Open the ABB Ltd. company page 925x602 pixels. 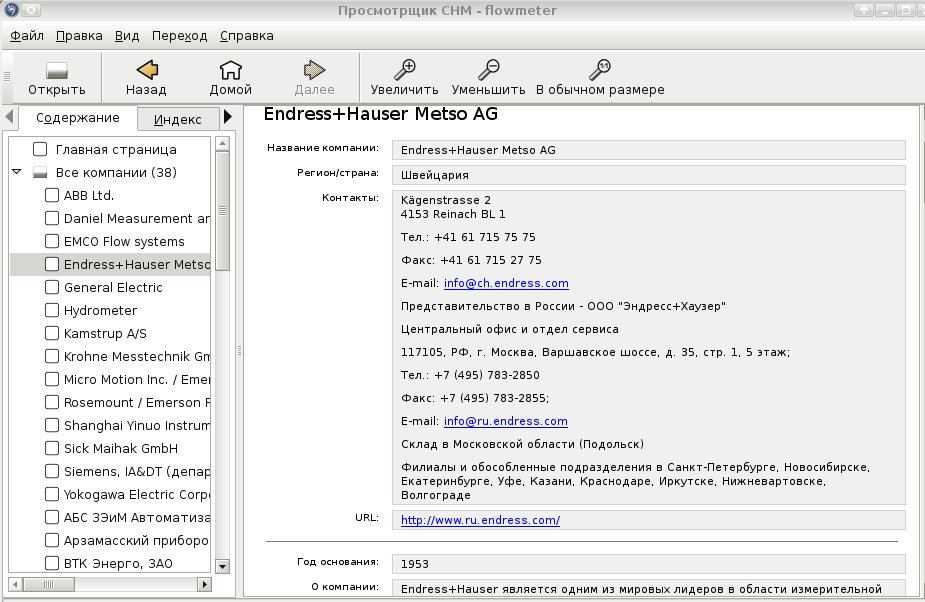(88, 195)
